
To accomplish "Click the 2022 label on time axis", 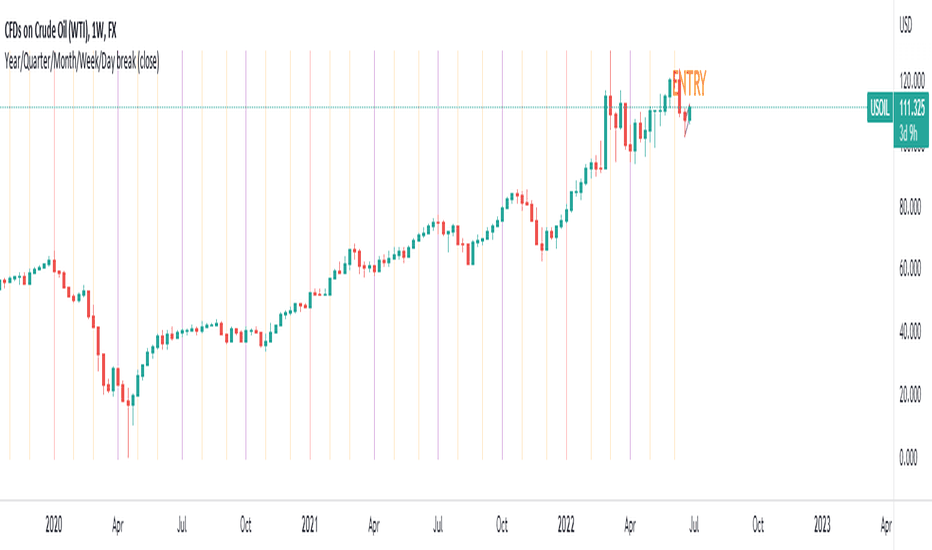I will click(x=565, y=525).
